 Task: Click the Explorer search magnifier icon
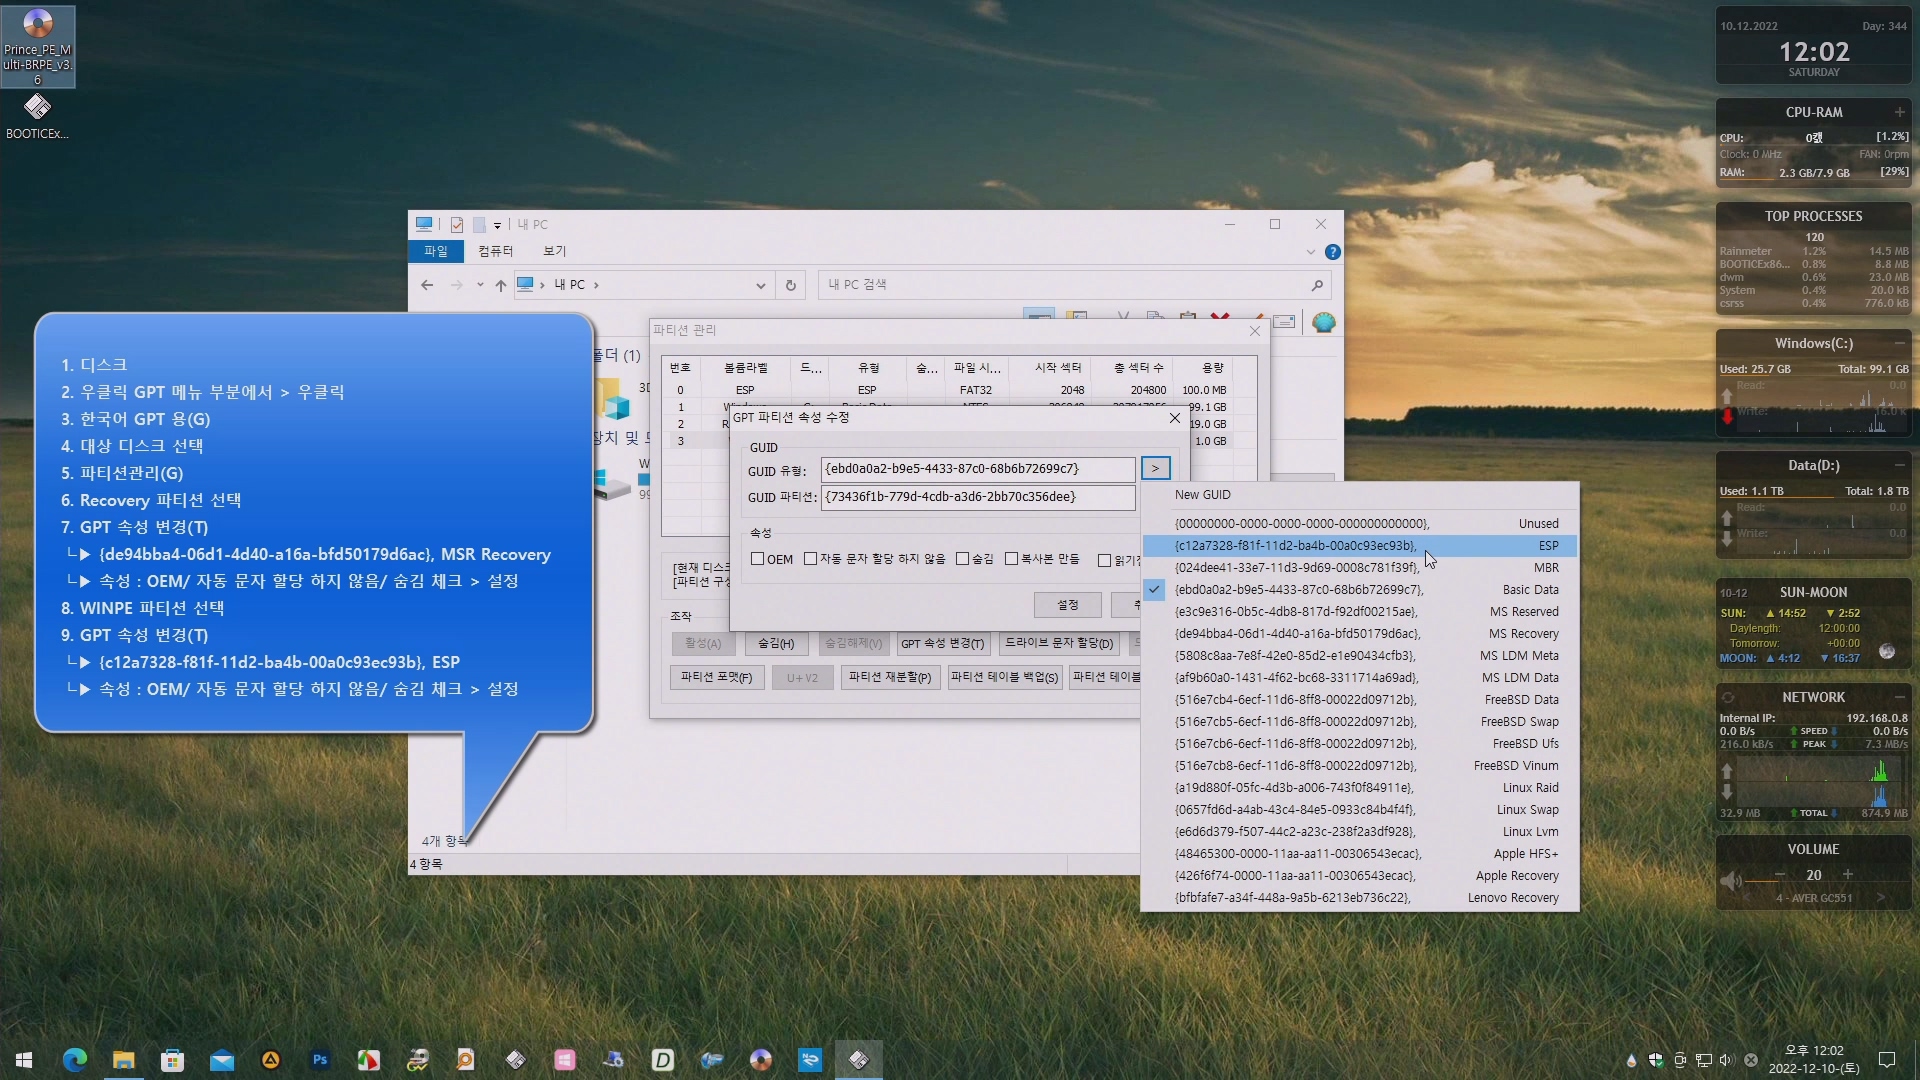[1317, 285]
